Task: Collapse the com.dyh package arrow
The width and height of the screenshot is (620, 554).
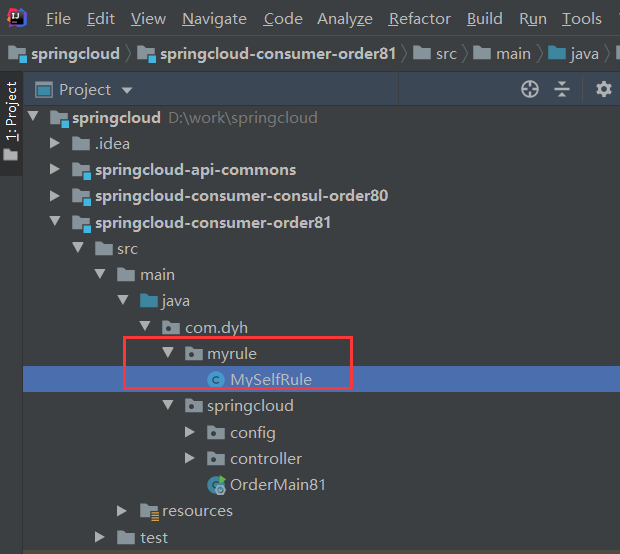Action: 145,326
